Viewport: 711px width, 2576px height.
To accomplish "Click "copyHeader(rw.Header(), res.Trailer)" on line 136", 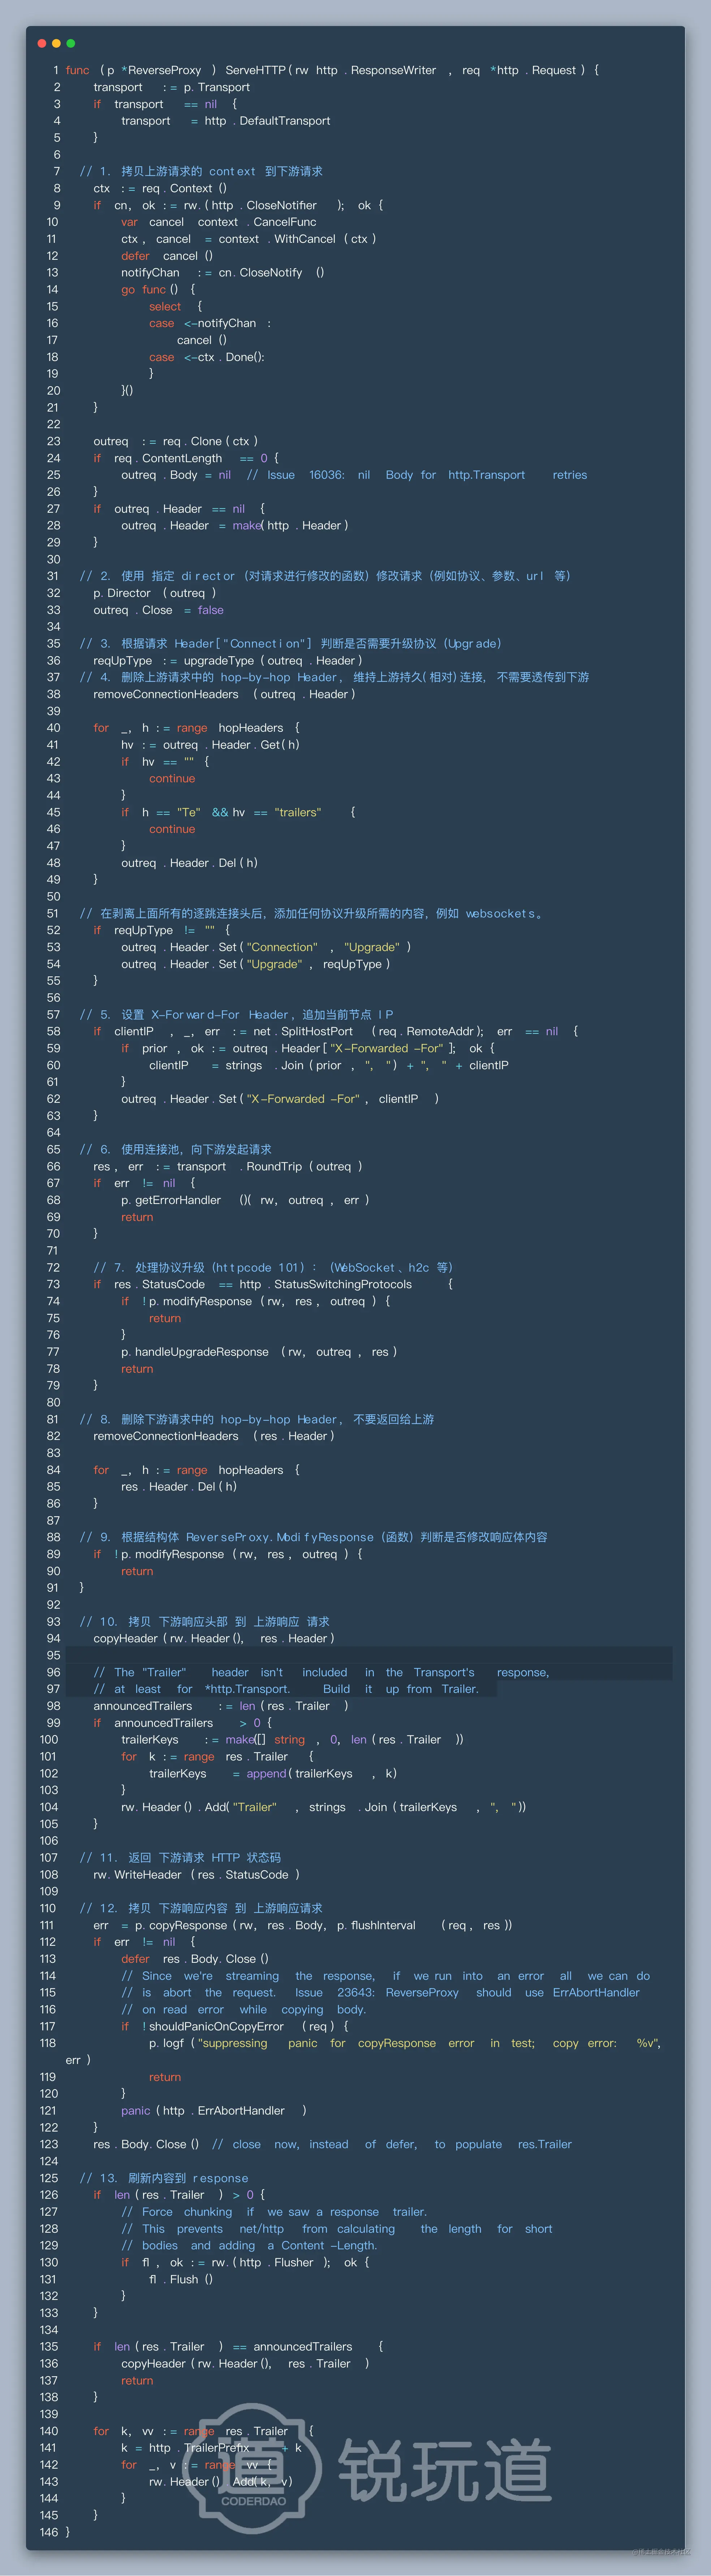I will [245, 2364].
